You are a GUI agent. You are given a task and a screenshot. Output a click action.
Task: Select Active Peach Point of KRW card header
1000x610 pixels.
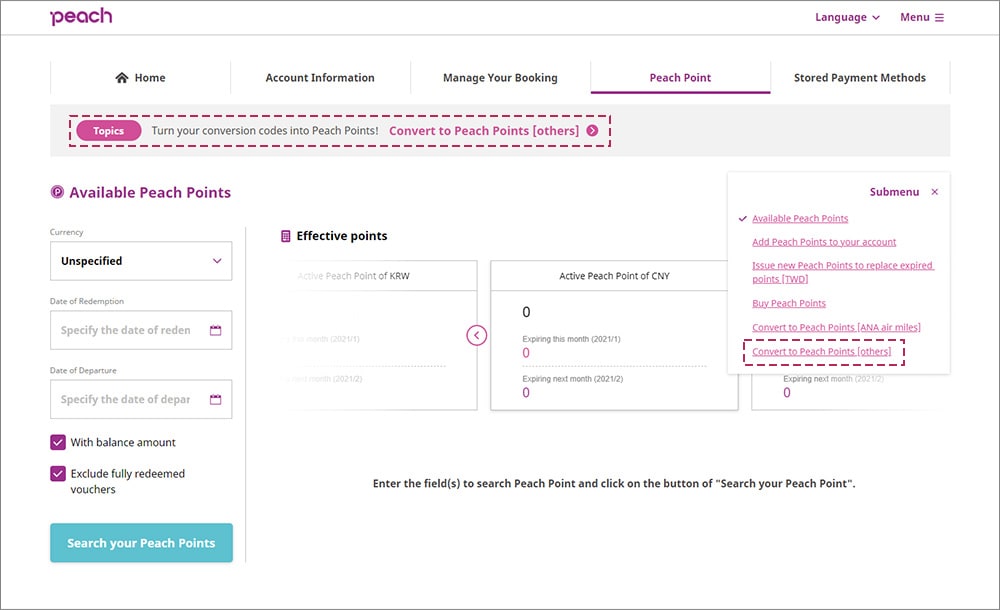coord(353,276)
